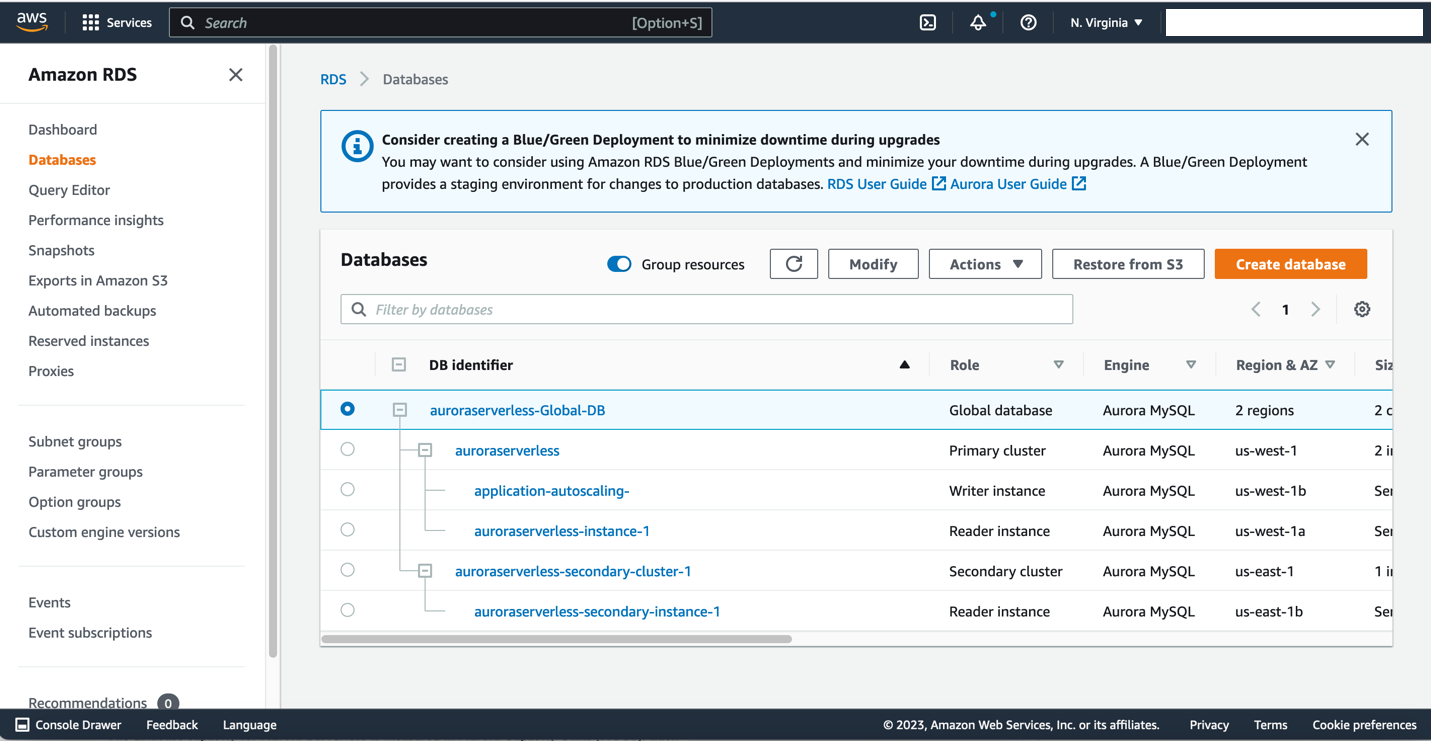
Task: Go to Subnet groups
Action: pos(75,442)
